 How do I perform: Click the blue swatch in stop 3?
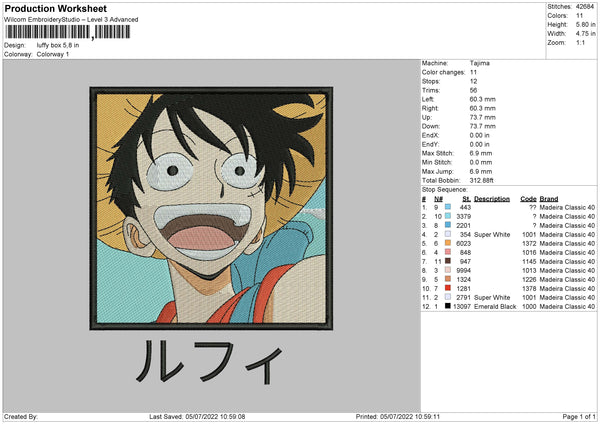[x=448, y=225]
